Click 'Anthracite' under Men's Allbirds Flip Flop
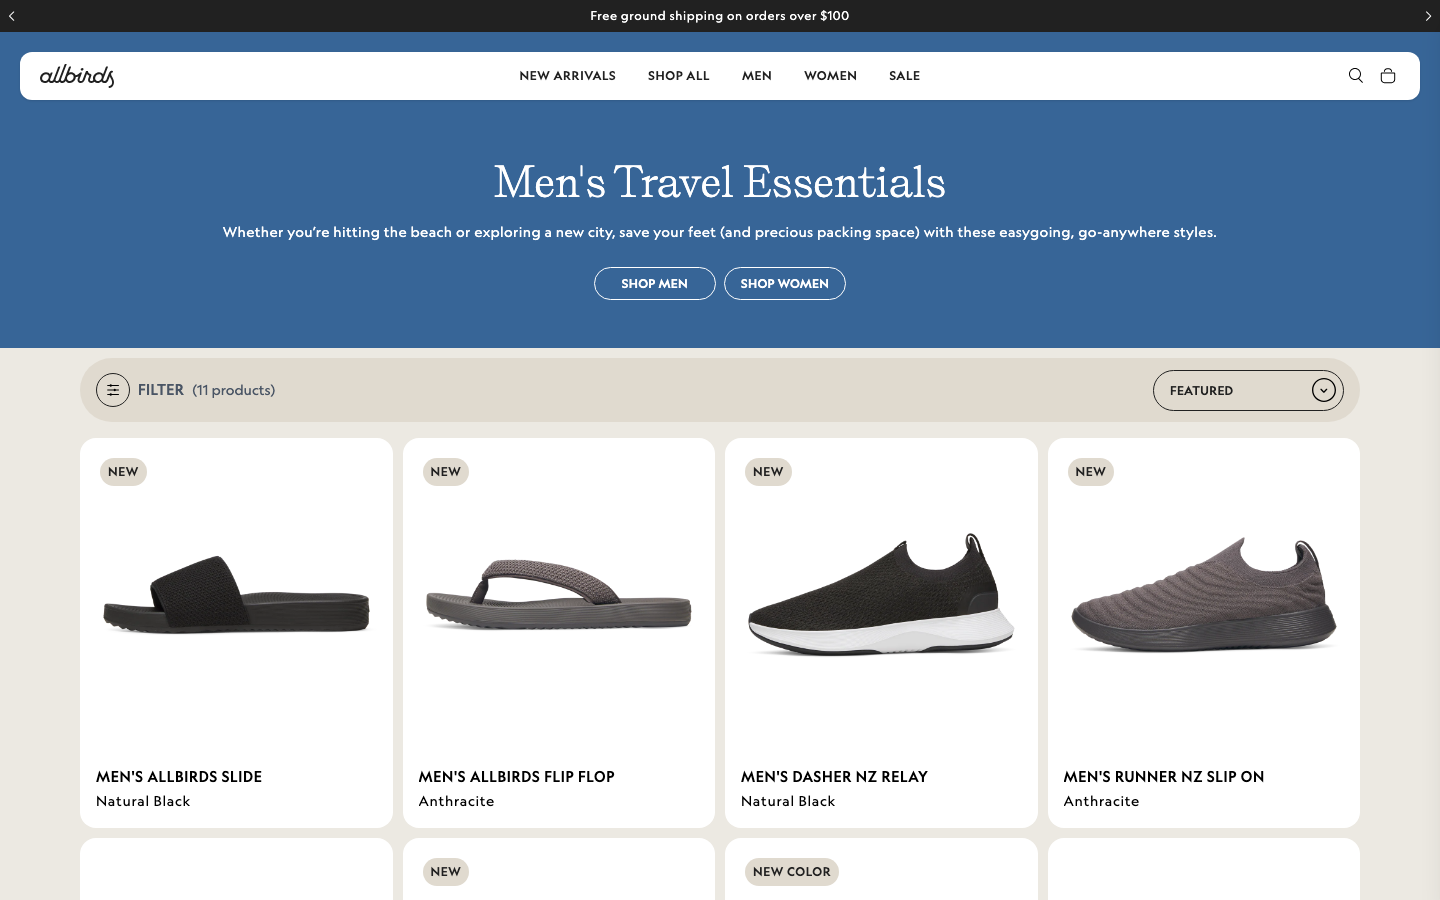Screen dimensions: 1440x900 coord(457,801)
